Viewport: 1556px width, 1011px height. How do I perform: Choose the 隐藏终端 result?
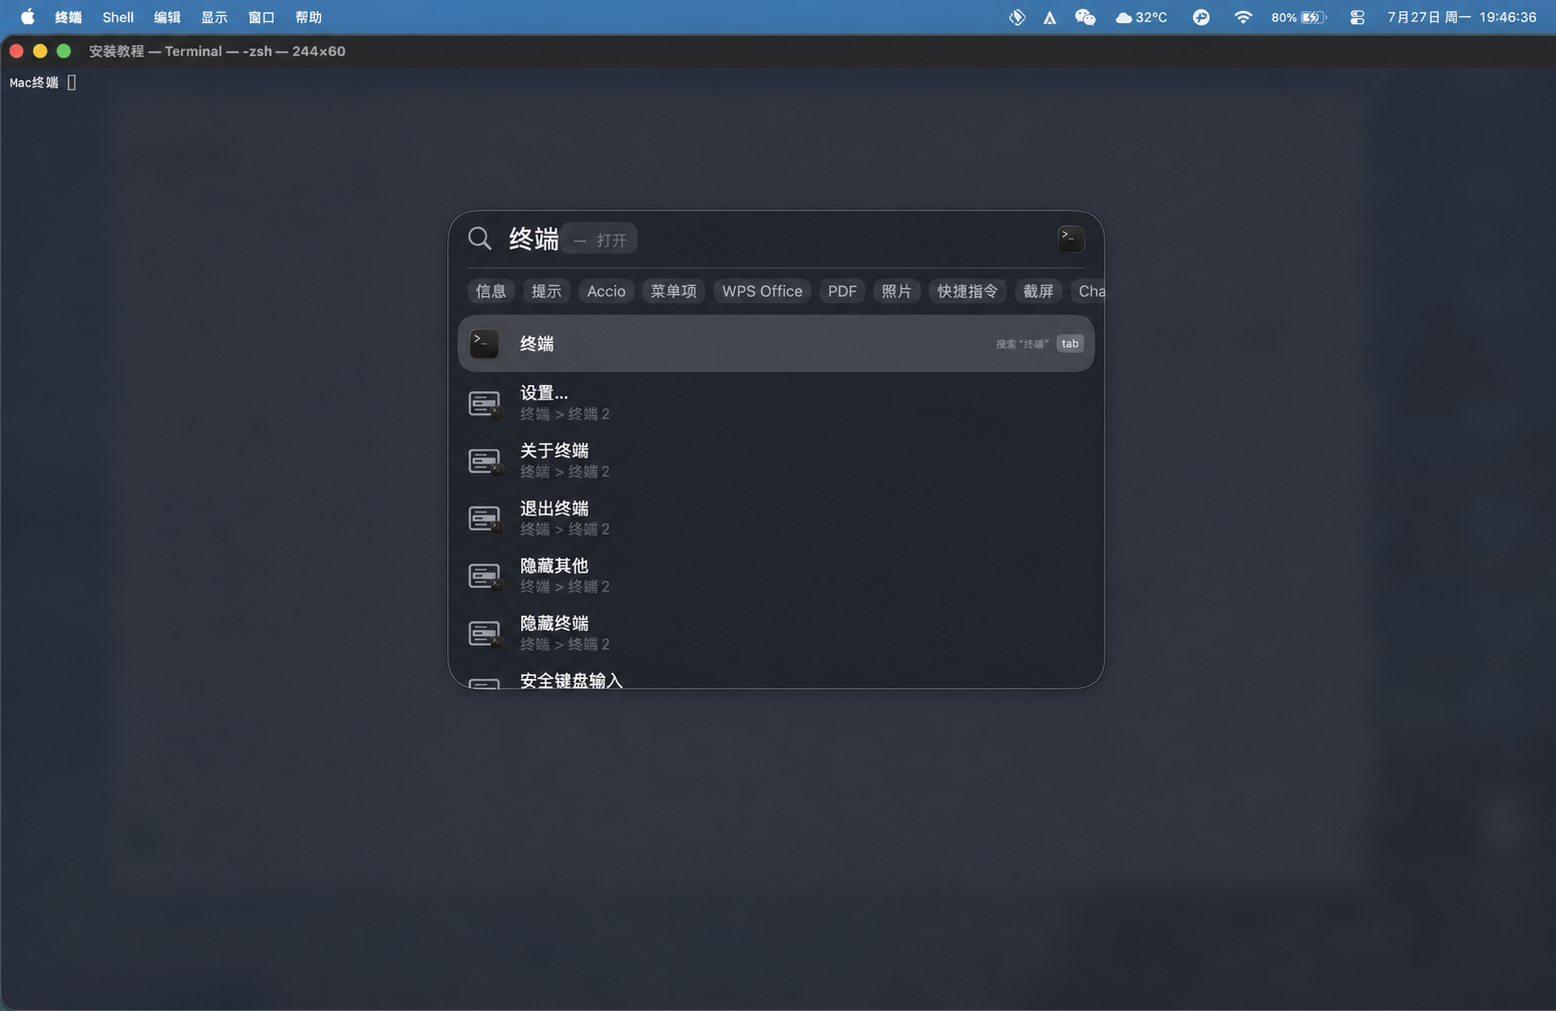click(x=776, y=633)
